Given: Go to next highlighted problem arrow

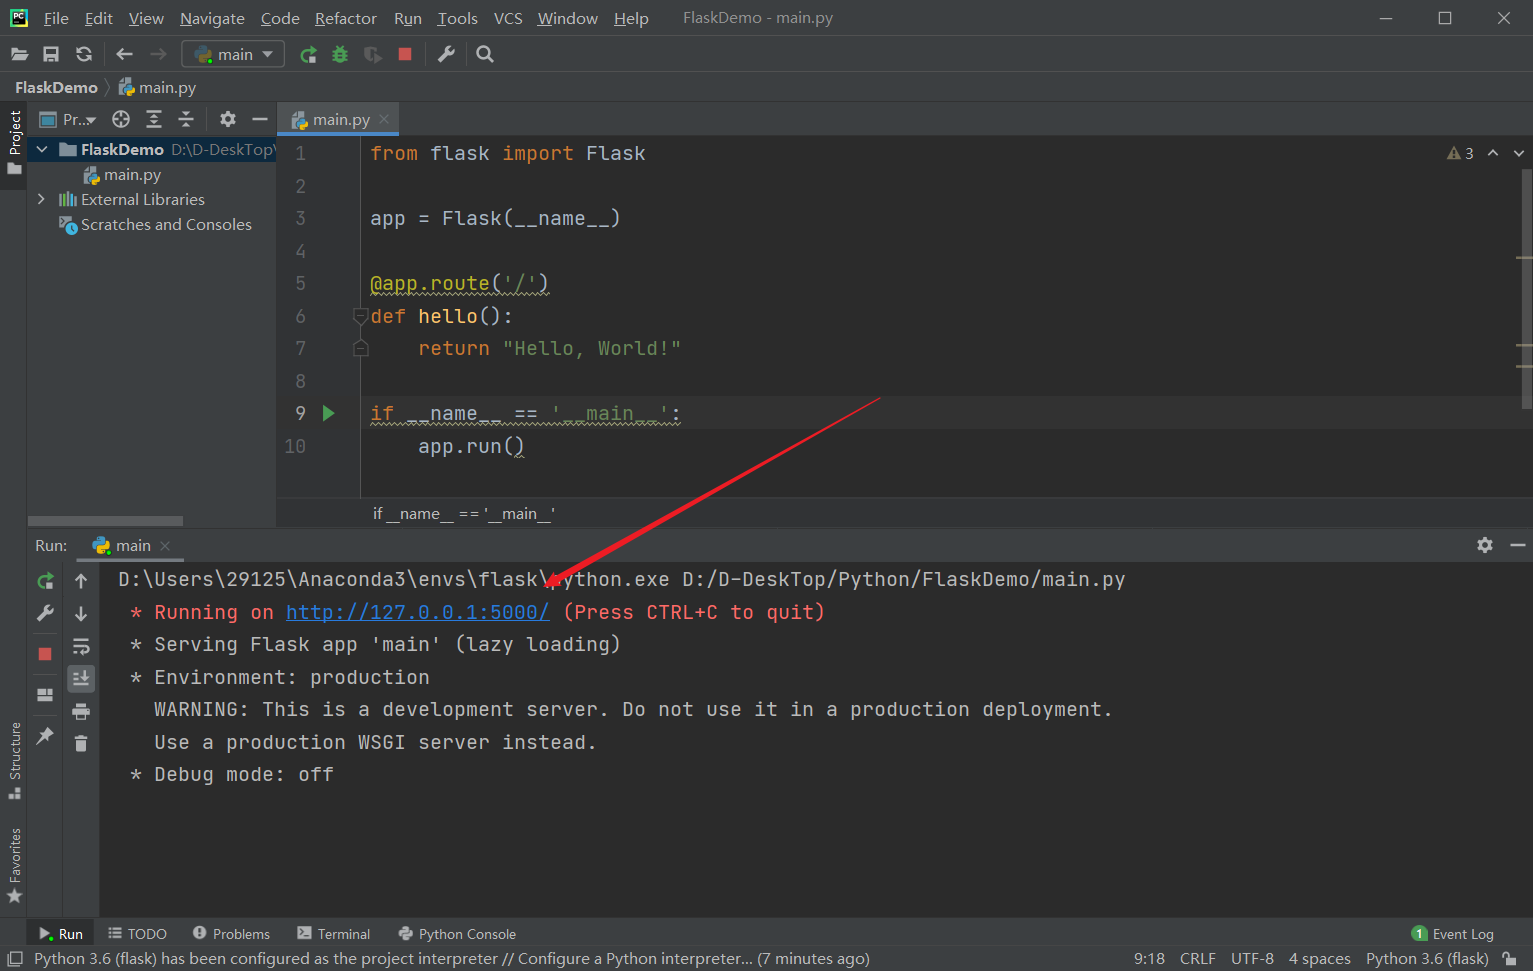Looking at the screenshot, I should point(1519,153).
